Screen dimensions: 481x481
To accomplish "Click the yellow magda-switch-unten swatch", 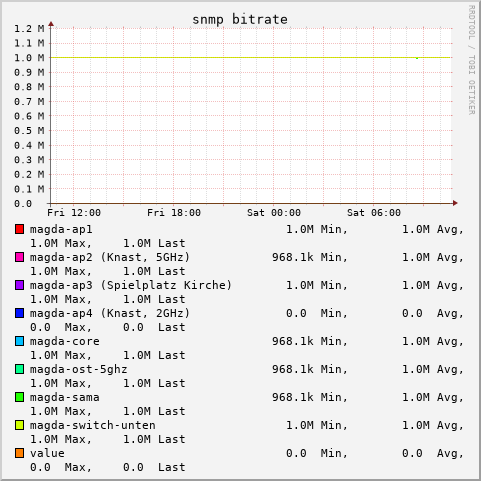I will click(19, 425).
